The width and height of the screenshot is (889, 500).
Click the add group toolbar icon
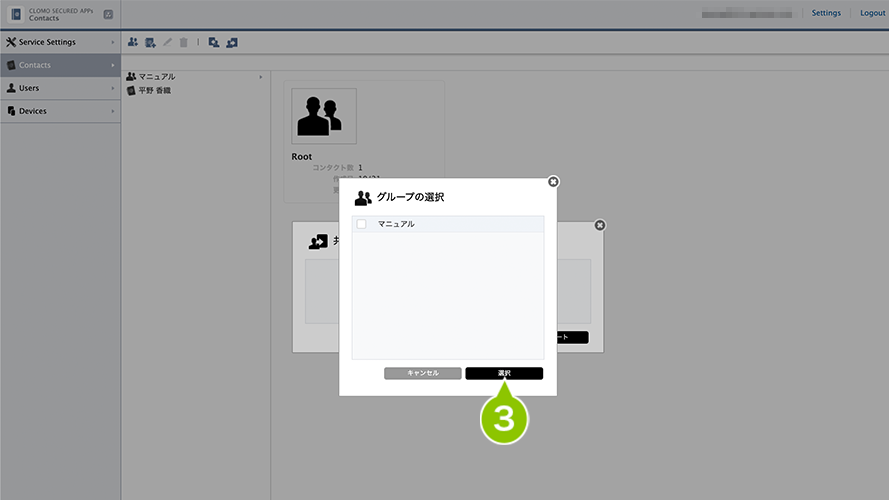(133, 42)
